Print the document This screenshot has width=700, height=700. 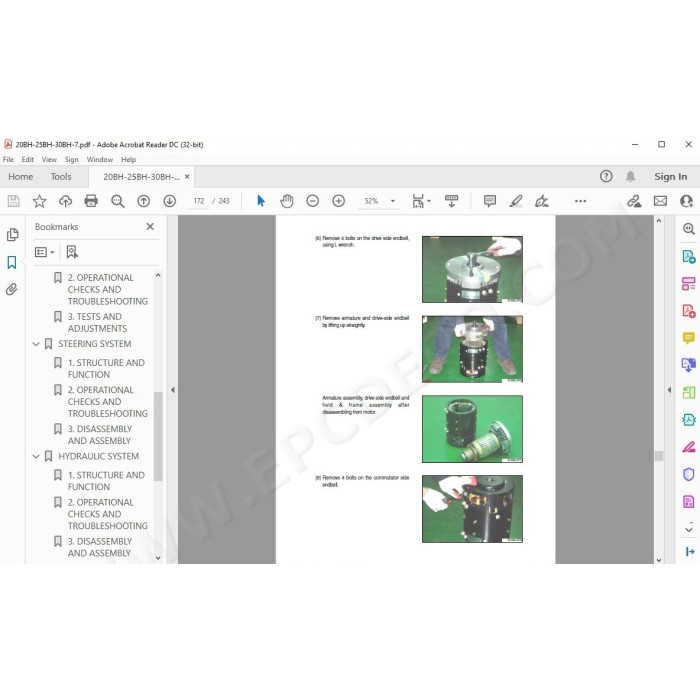click(91, 201)
